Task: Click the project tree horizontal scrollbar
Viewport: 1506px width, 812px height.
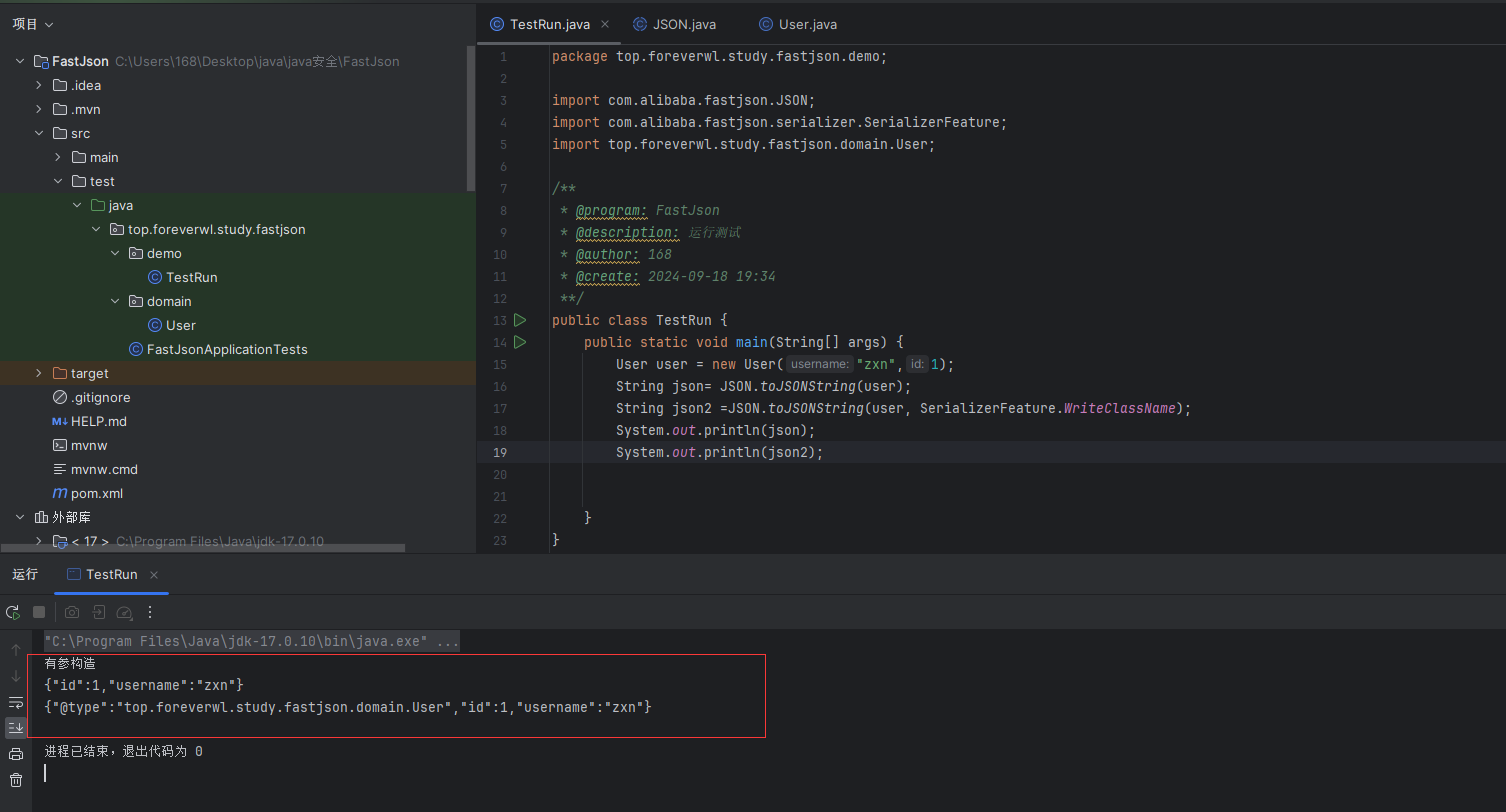Action: click(203, 548)
